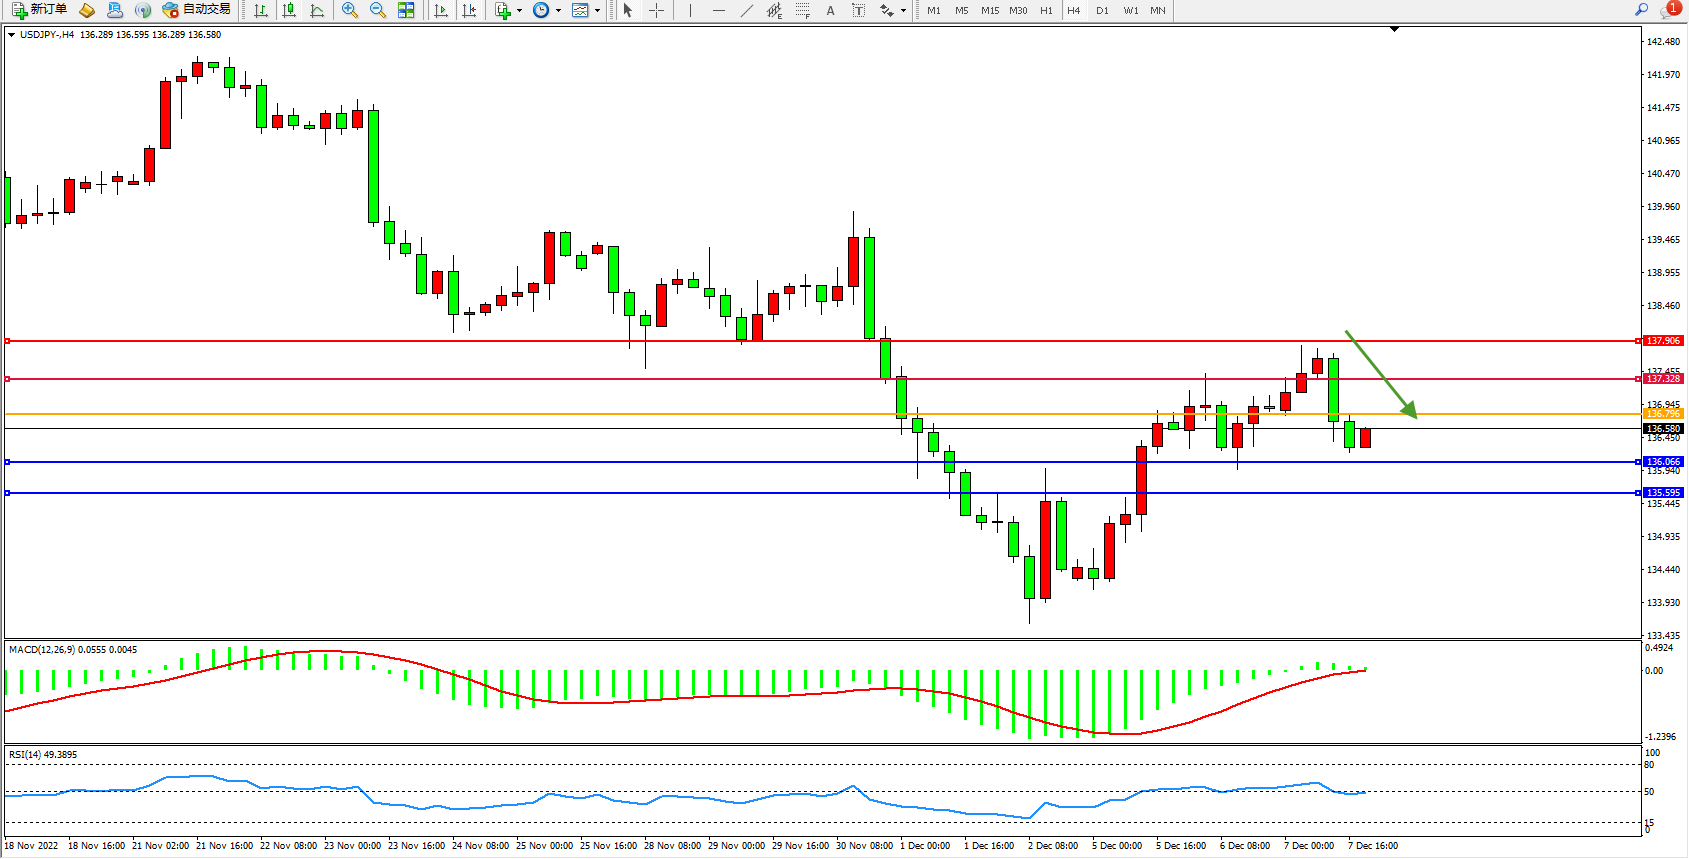Viewport: 1689px width, 859px height.
Task: Toggle AutoTrading (自动交易) button
Action: (x=197, y=10)
